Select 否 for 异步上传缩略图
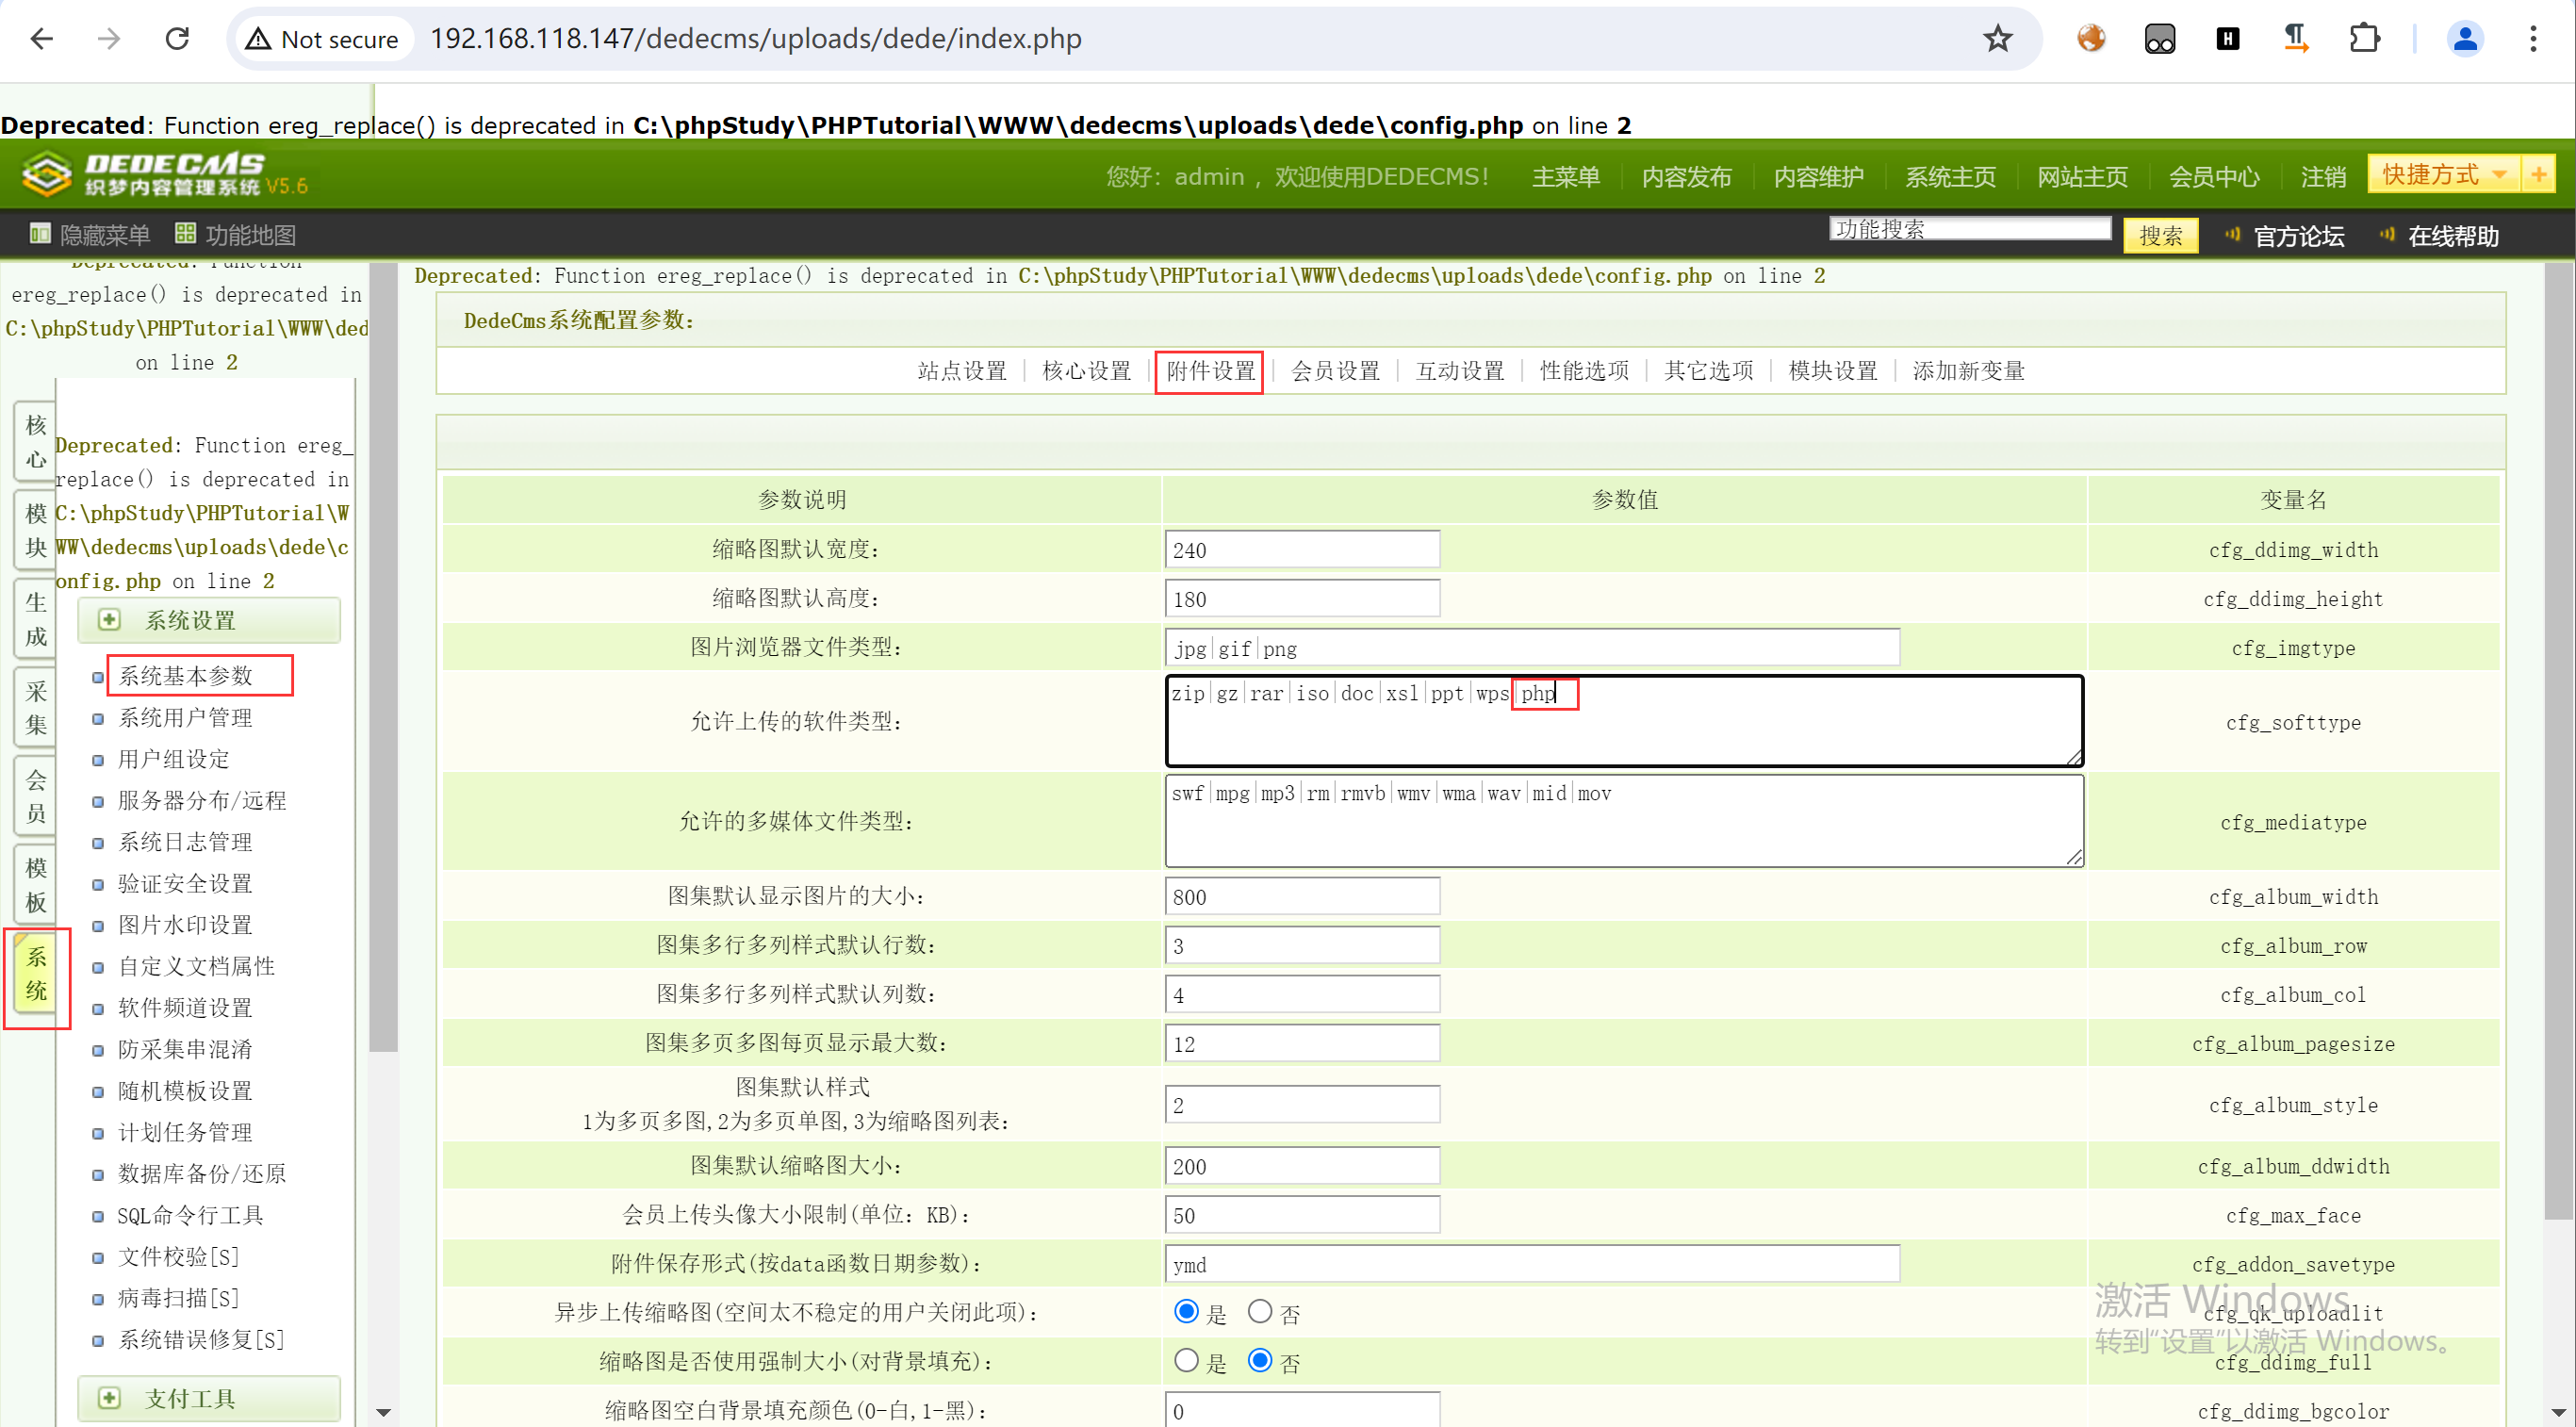 point(1260,1311)
